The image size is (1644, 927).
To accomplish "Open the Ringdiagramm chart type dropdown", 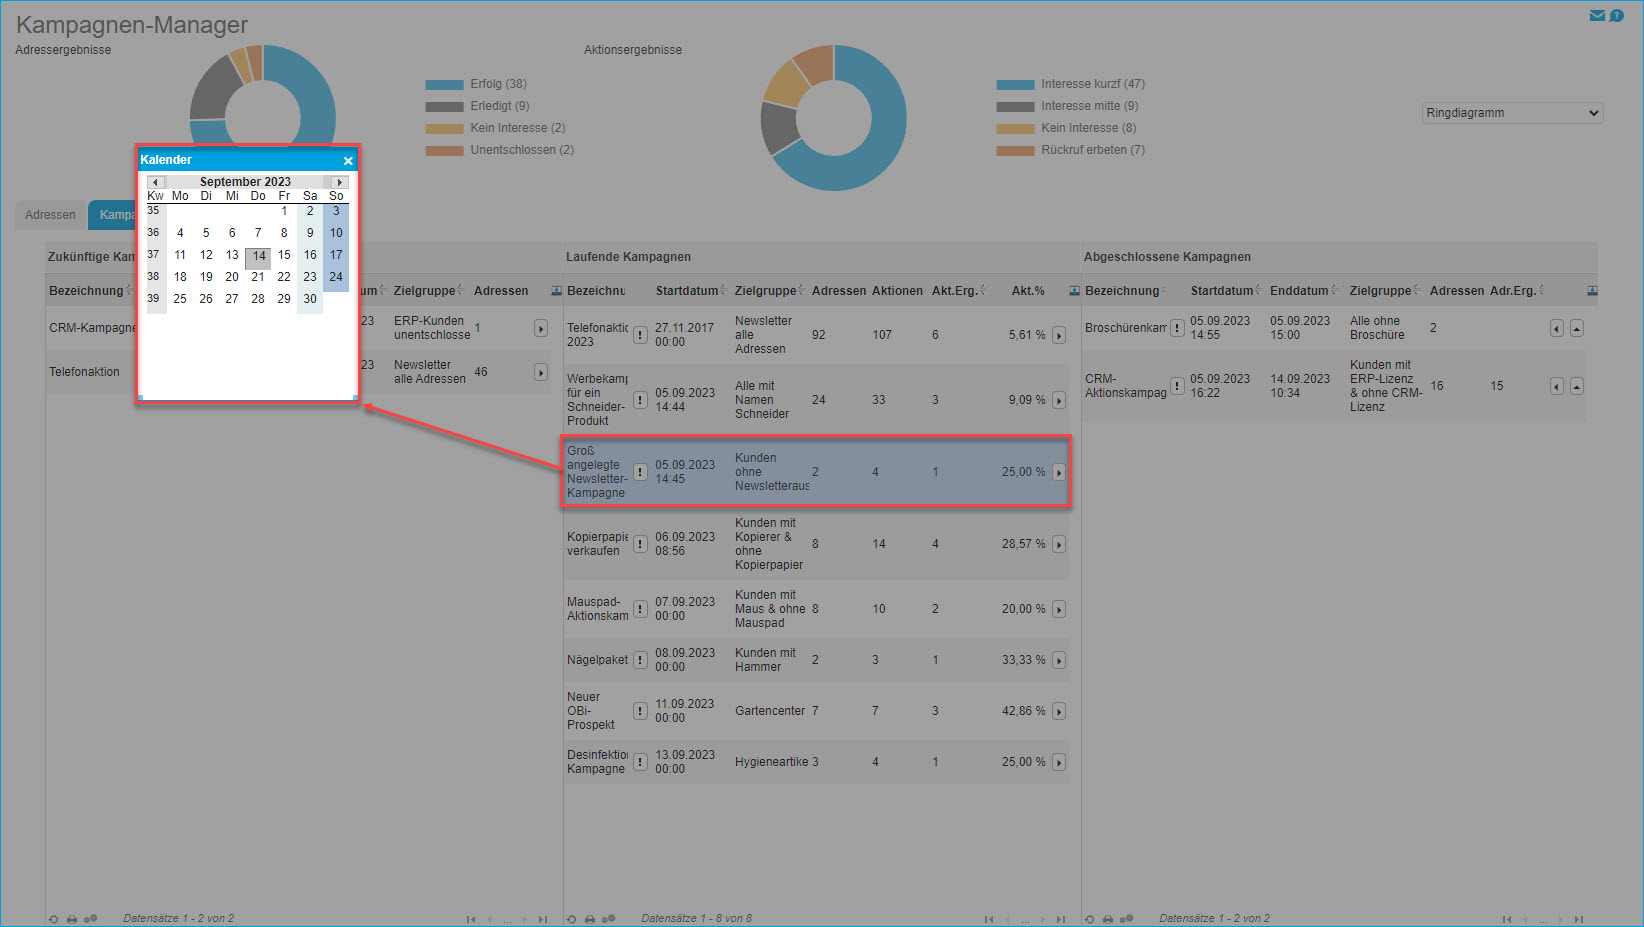I will point(1512,113).
